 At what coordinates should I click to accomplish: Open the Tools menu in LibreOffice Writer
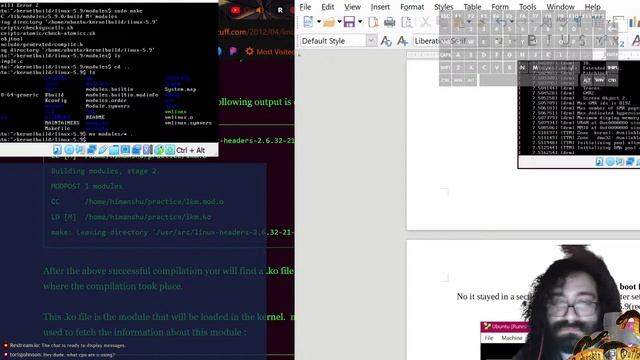[527, 7]
